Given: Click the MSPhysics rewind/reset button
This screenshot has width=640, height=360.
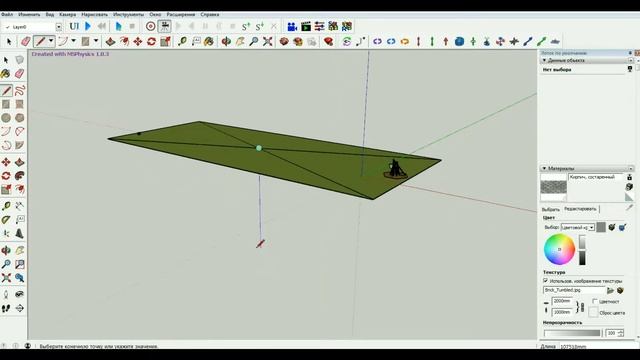Looking at the screenshot, I should click(102, 27).
